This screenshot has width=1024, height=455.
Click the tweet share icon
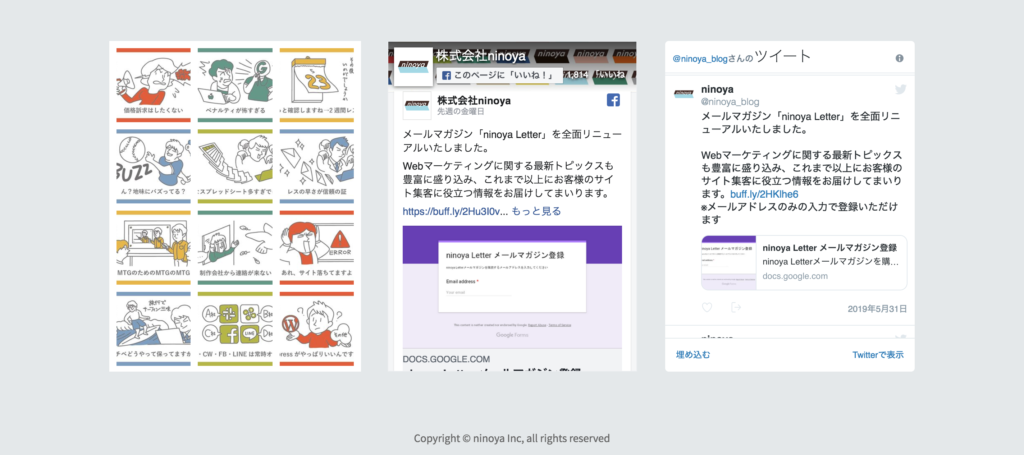(x=736, y=308)
